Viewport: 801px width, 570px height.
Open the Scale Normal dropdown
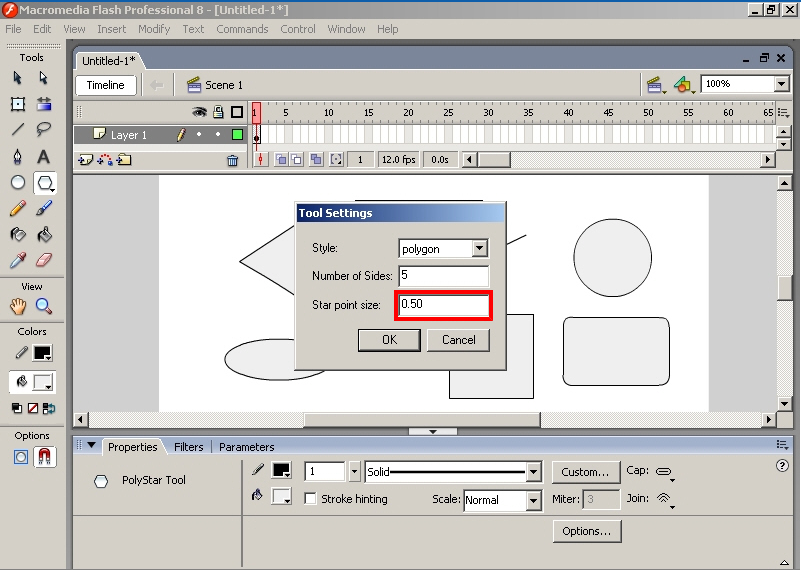click(533, 500)
